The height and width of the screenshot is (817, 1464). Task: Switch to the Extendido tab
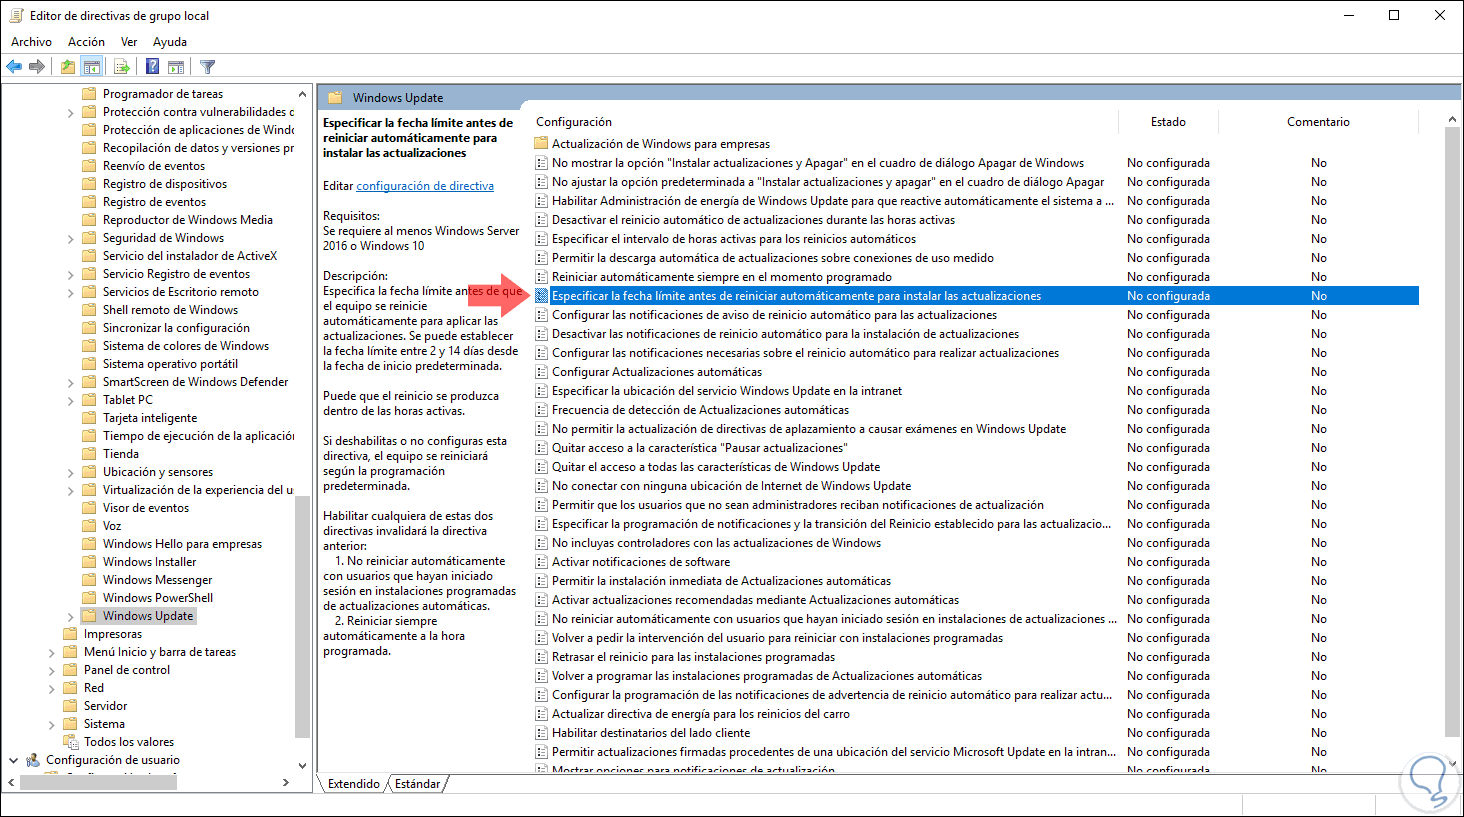[354, 784]
